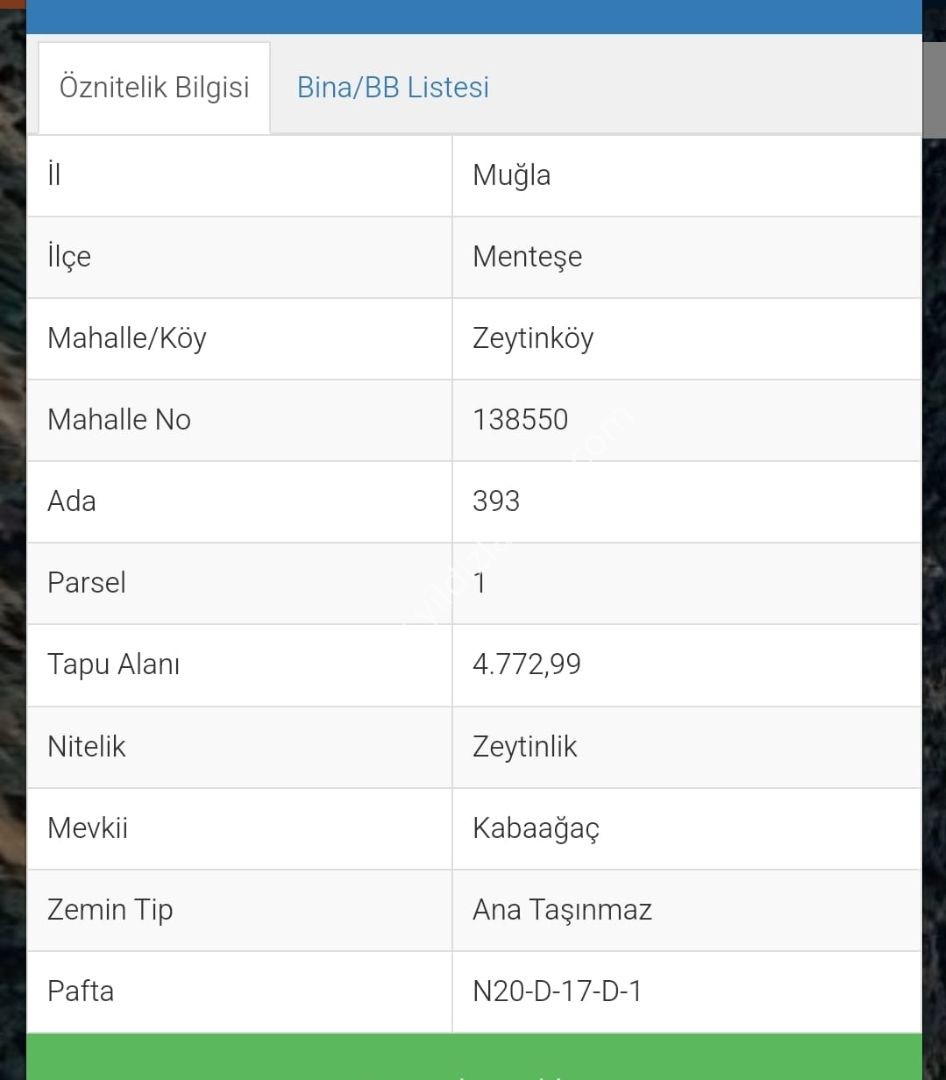This screenshot has height=1080, width=946.
Task: Click the Mahalle/Köy label cell
Action: (239, 339)
